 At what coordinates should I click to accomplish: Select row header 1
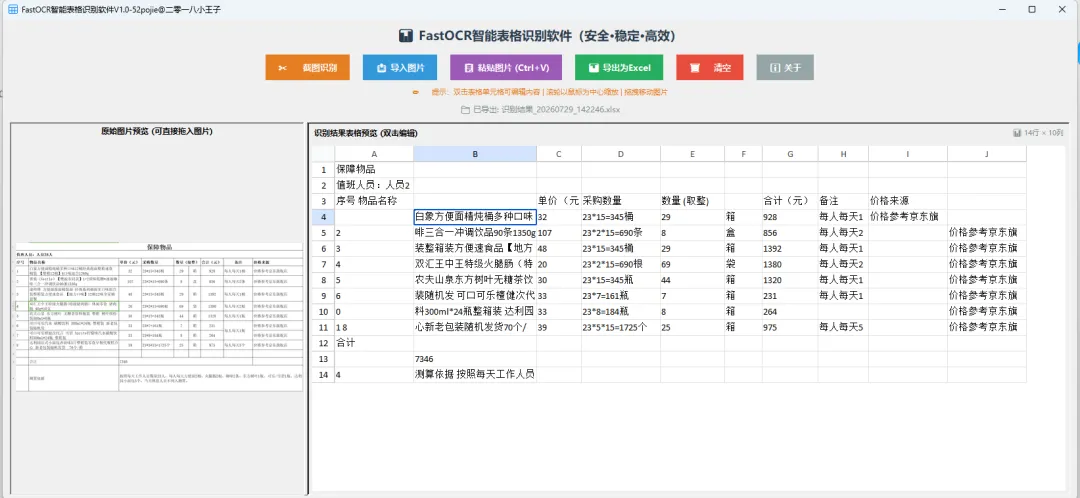tap(322, 169)
